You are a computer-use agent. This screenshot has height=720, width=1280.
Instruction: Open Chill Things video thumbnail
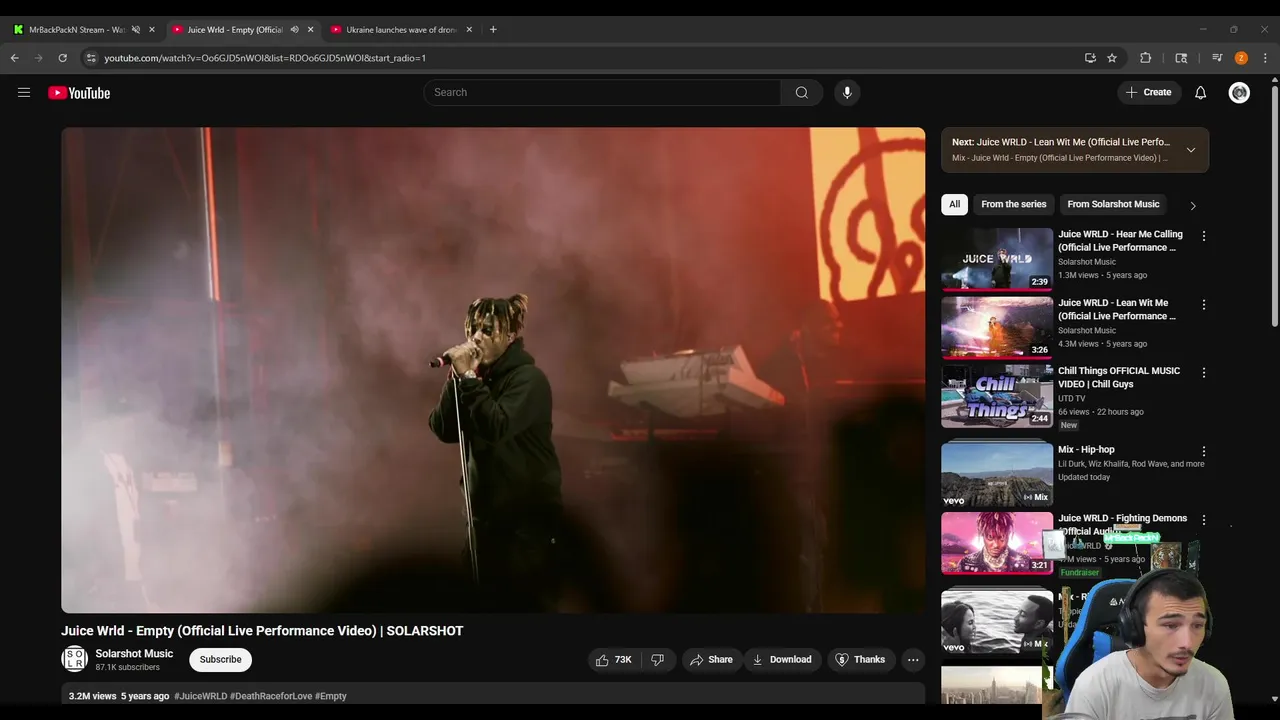point(997,396)
